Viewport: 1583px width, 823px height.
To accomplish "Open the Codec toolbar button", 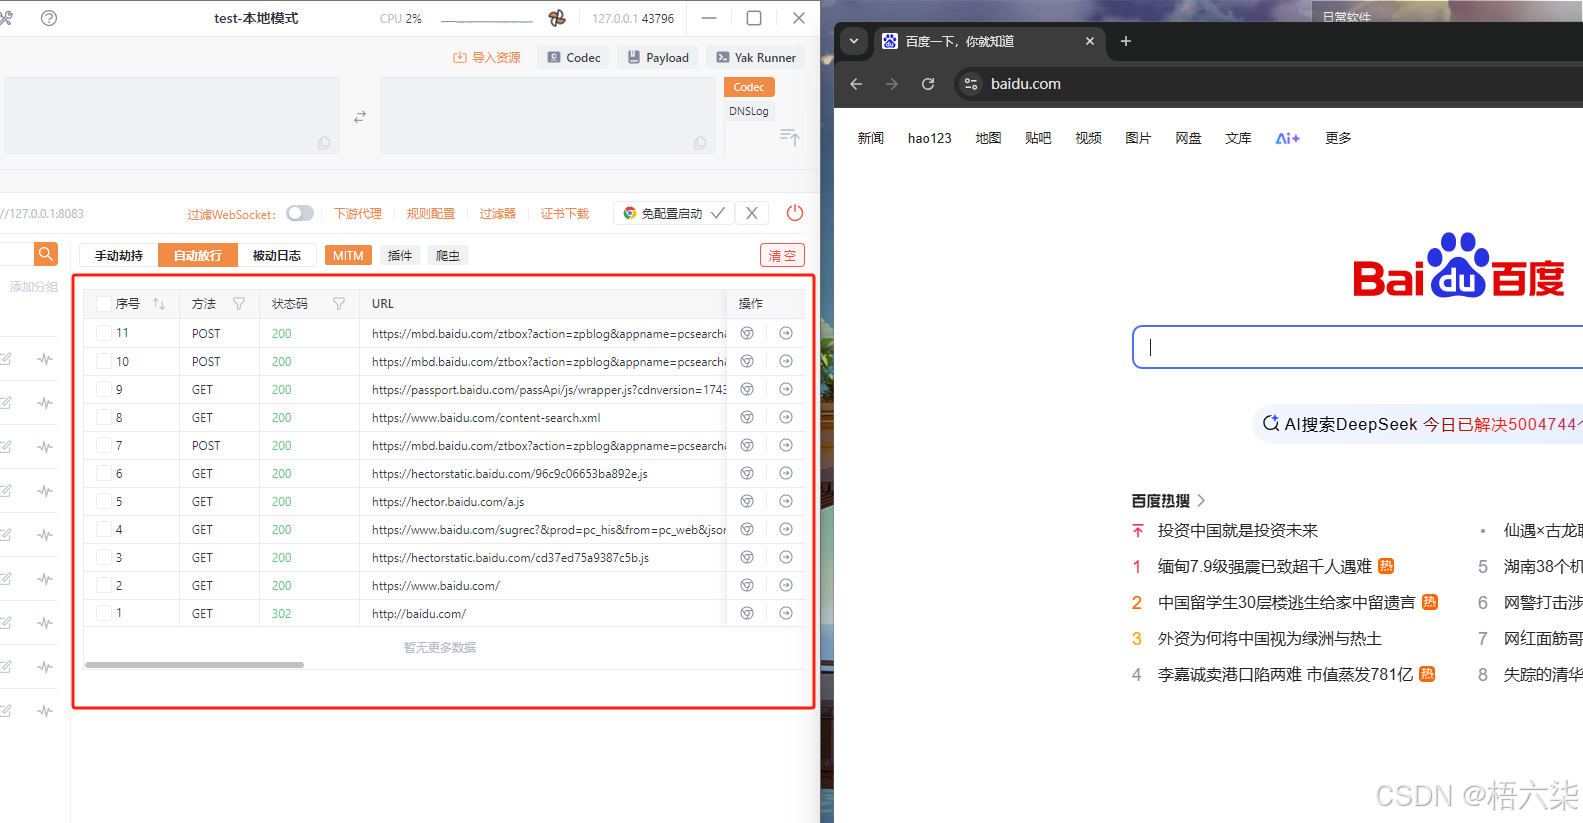I will coord(574,58).
